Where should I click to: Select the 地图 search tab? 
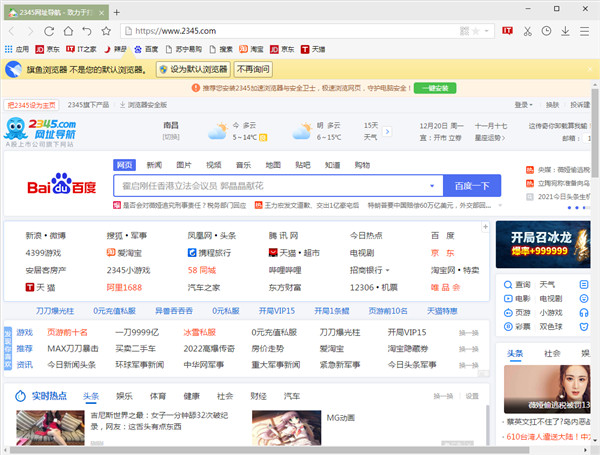pos(273,165)
